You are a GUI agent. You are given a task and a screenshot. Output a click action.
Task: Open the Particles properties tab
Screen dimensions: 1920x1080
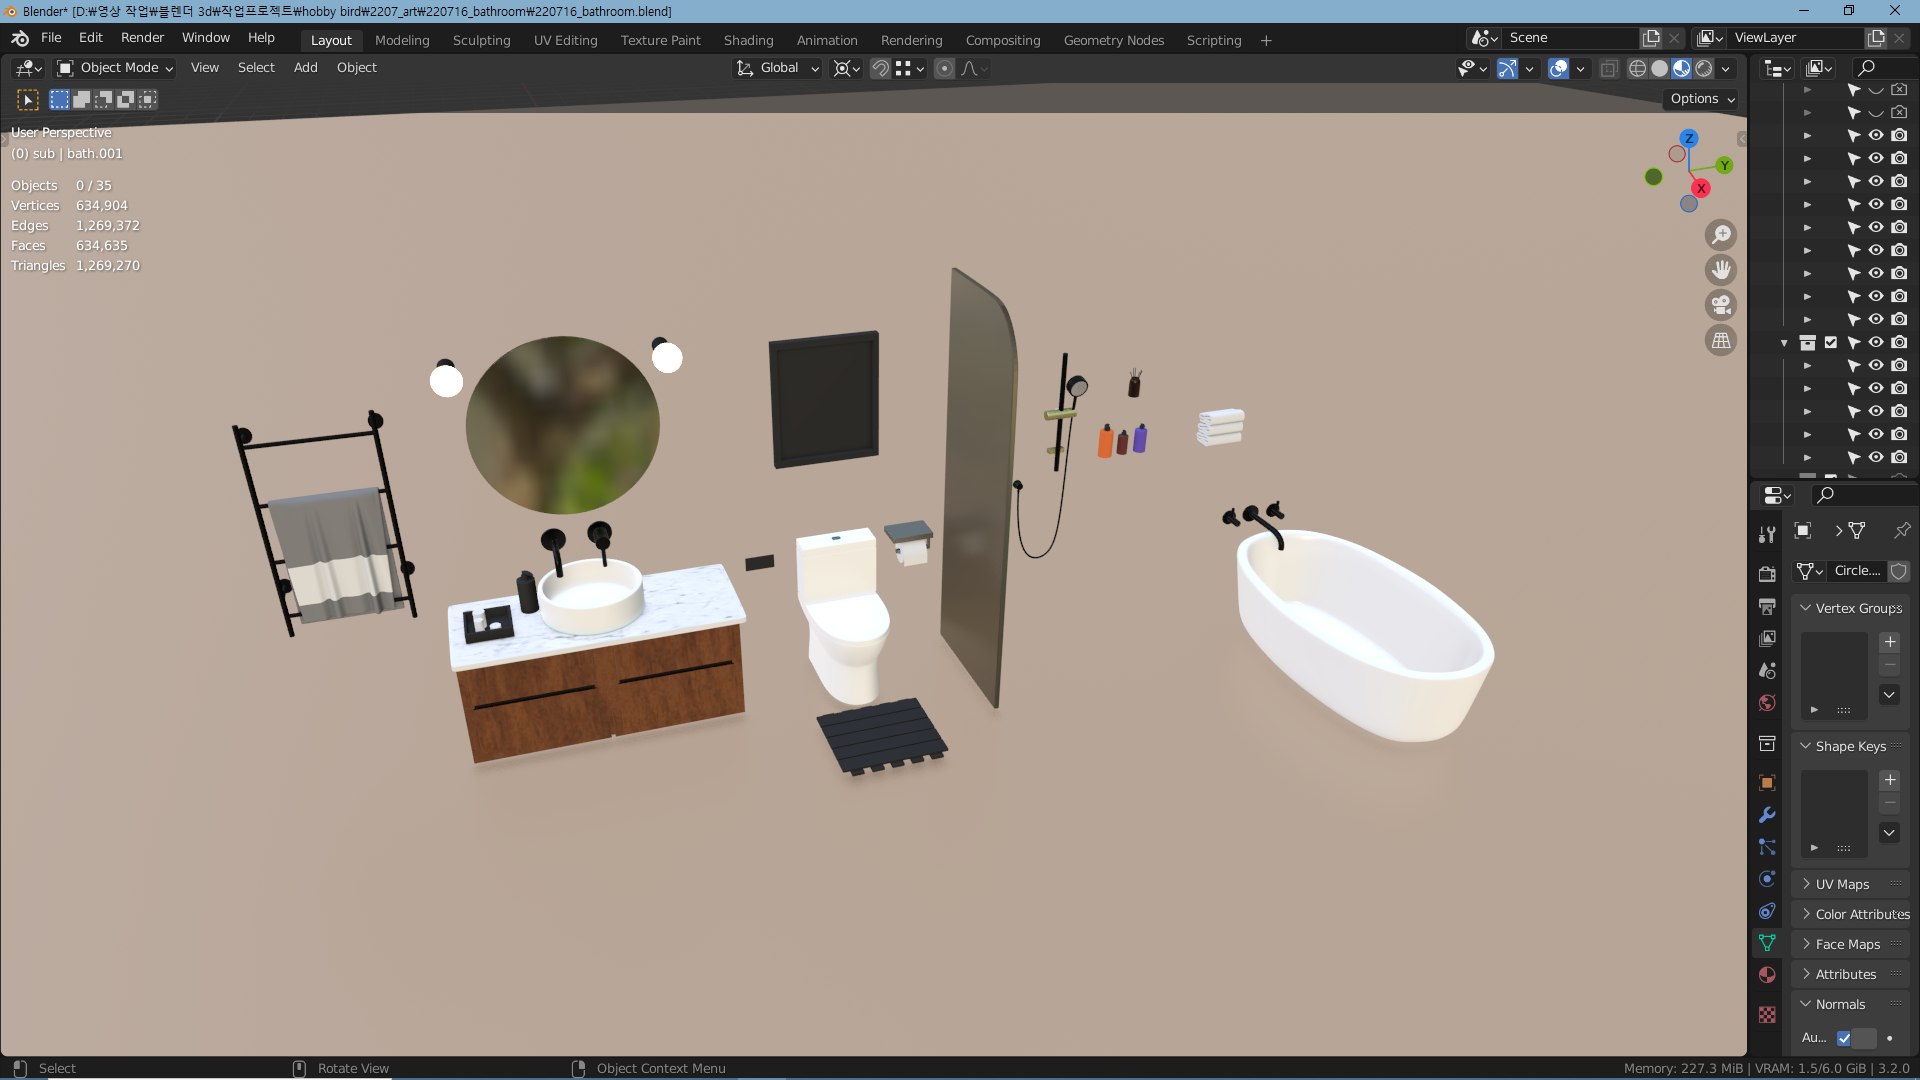[x=1767, y=847]
